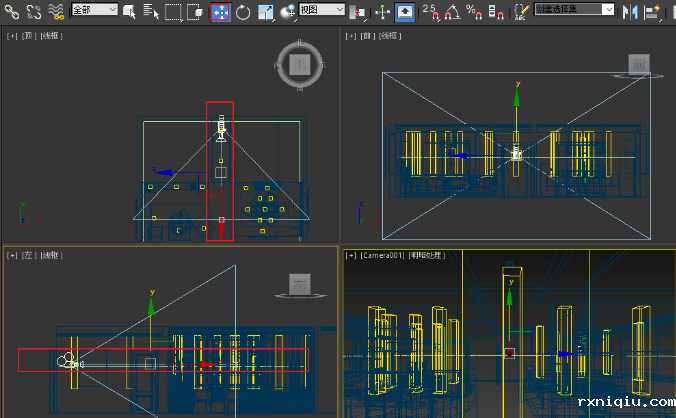Image resolution: width=676 pixels, height=418 pixels.
Task: Toggle Keyboard Shortcut Override
Action: click(x=404, y=12)
